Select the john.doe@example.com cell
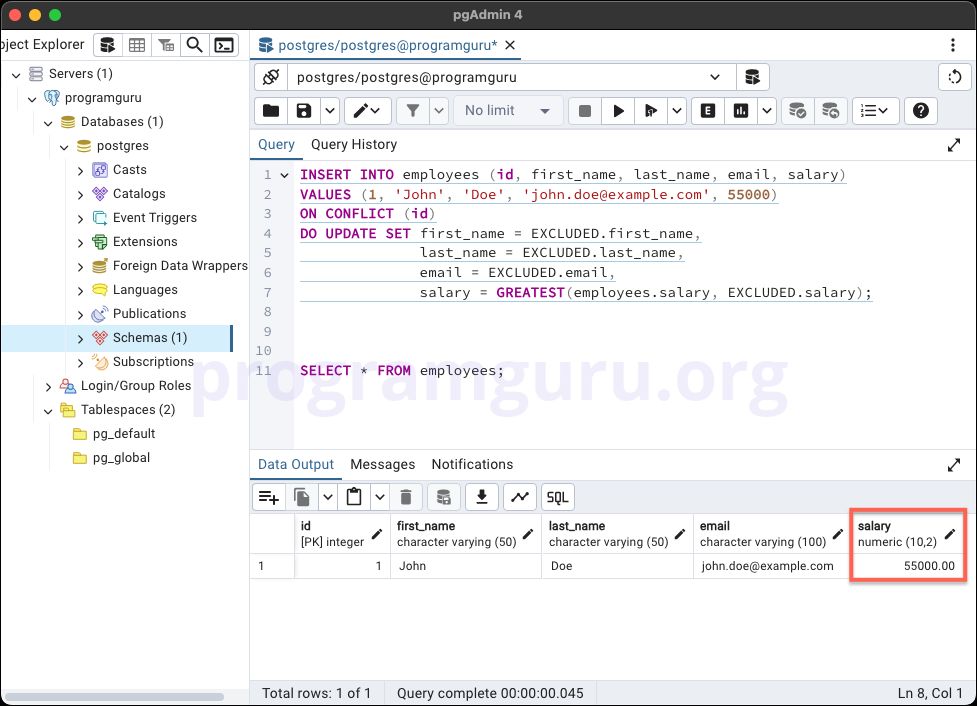 pyautogui.click(x=771, y=566)
